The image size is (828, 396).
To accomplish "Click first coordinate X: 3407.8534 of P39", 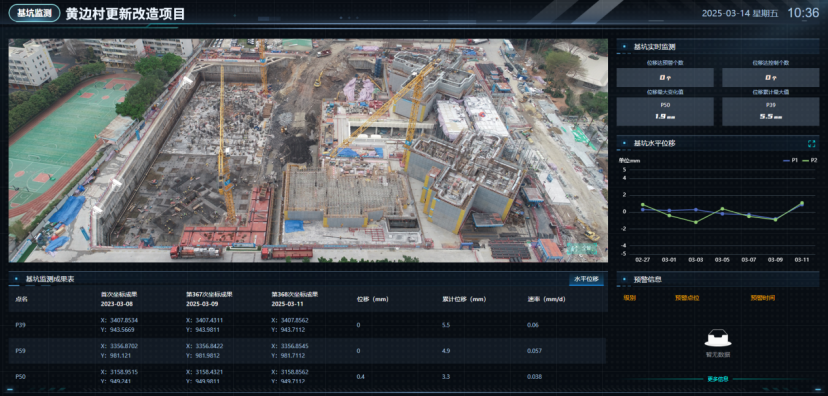I will 119,320.
